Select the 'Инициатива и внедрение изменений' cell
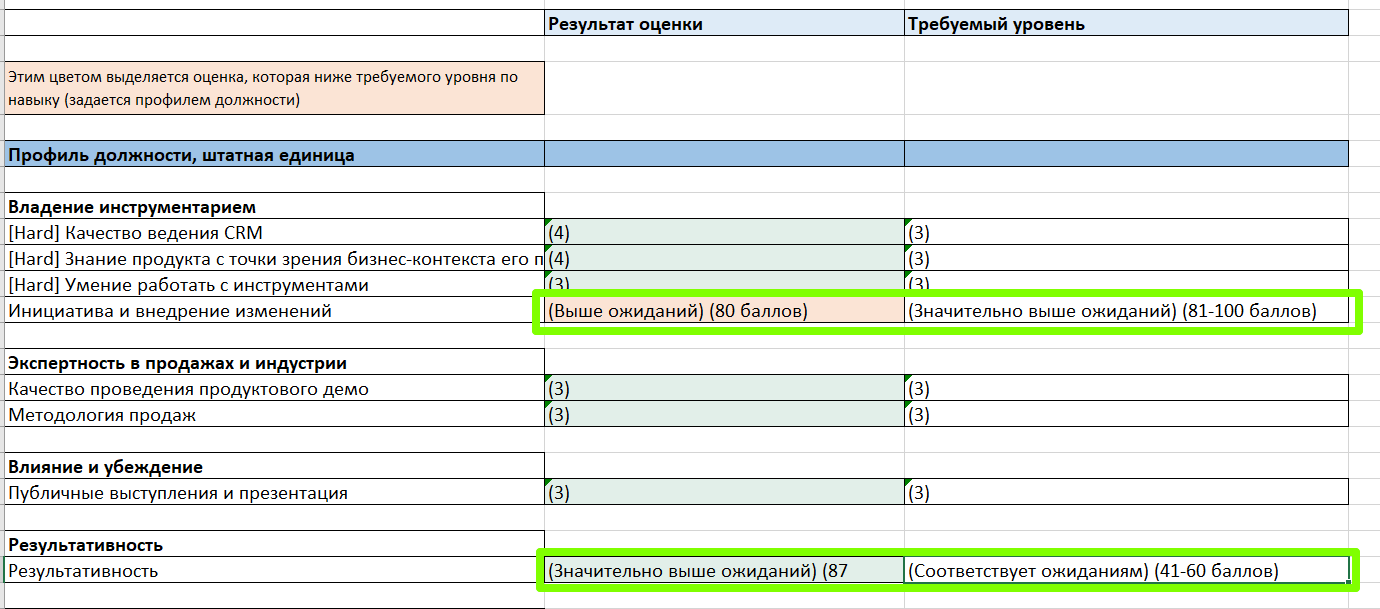 275,310
